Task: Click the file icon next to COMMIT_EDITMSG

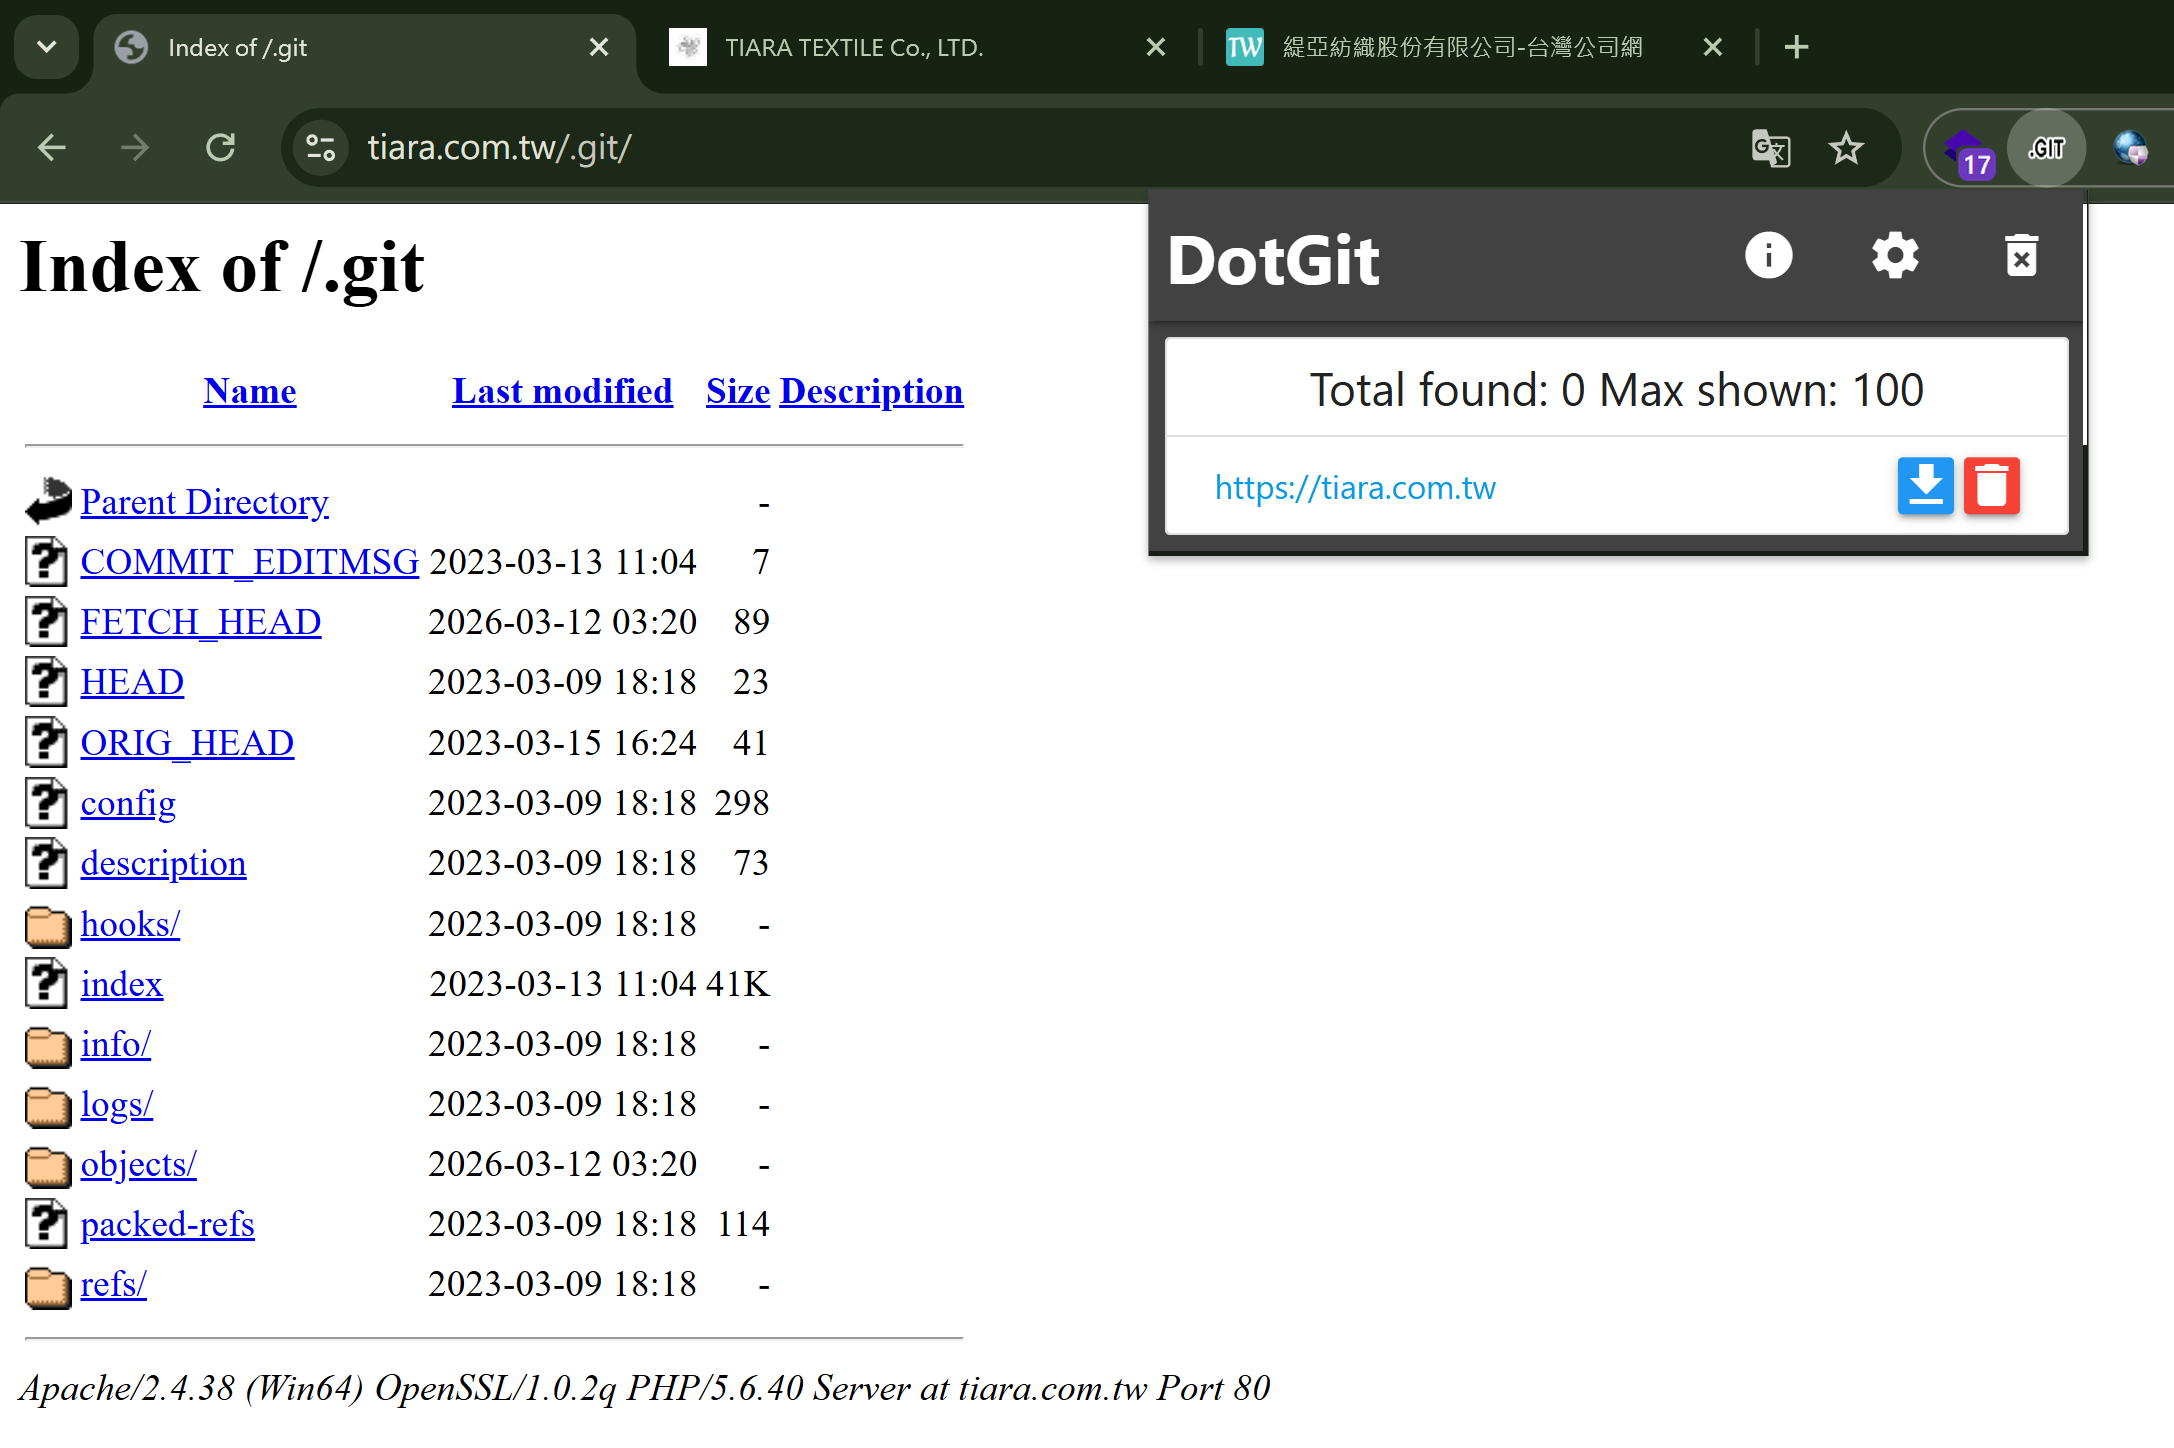Action: click(x=47, y=561)
